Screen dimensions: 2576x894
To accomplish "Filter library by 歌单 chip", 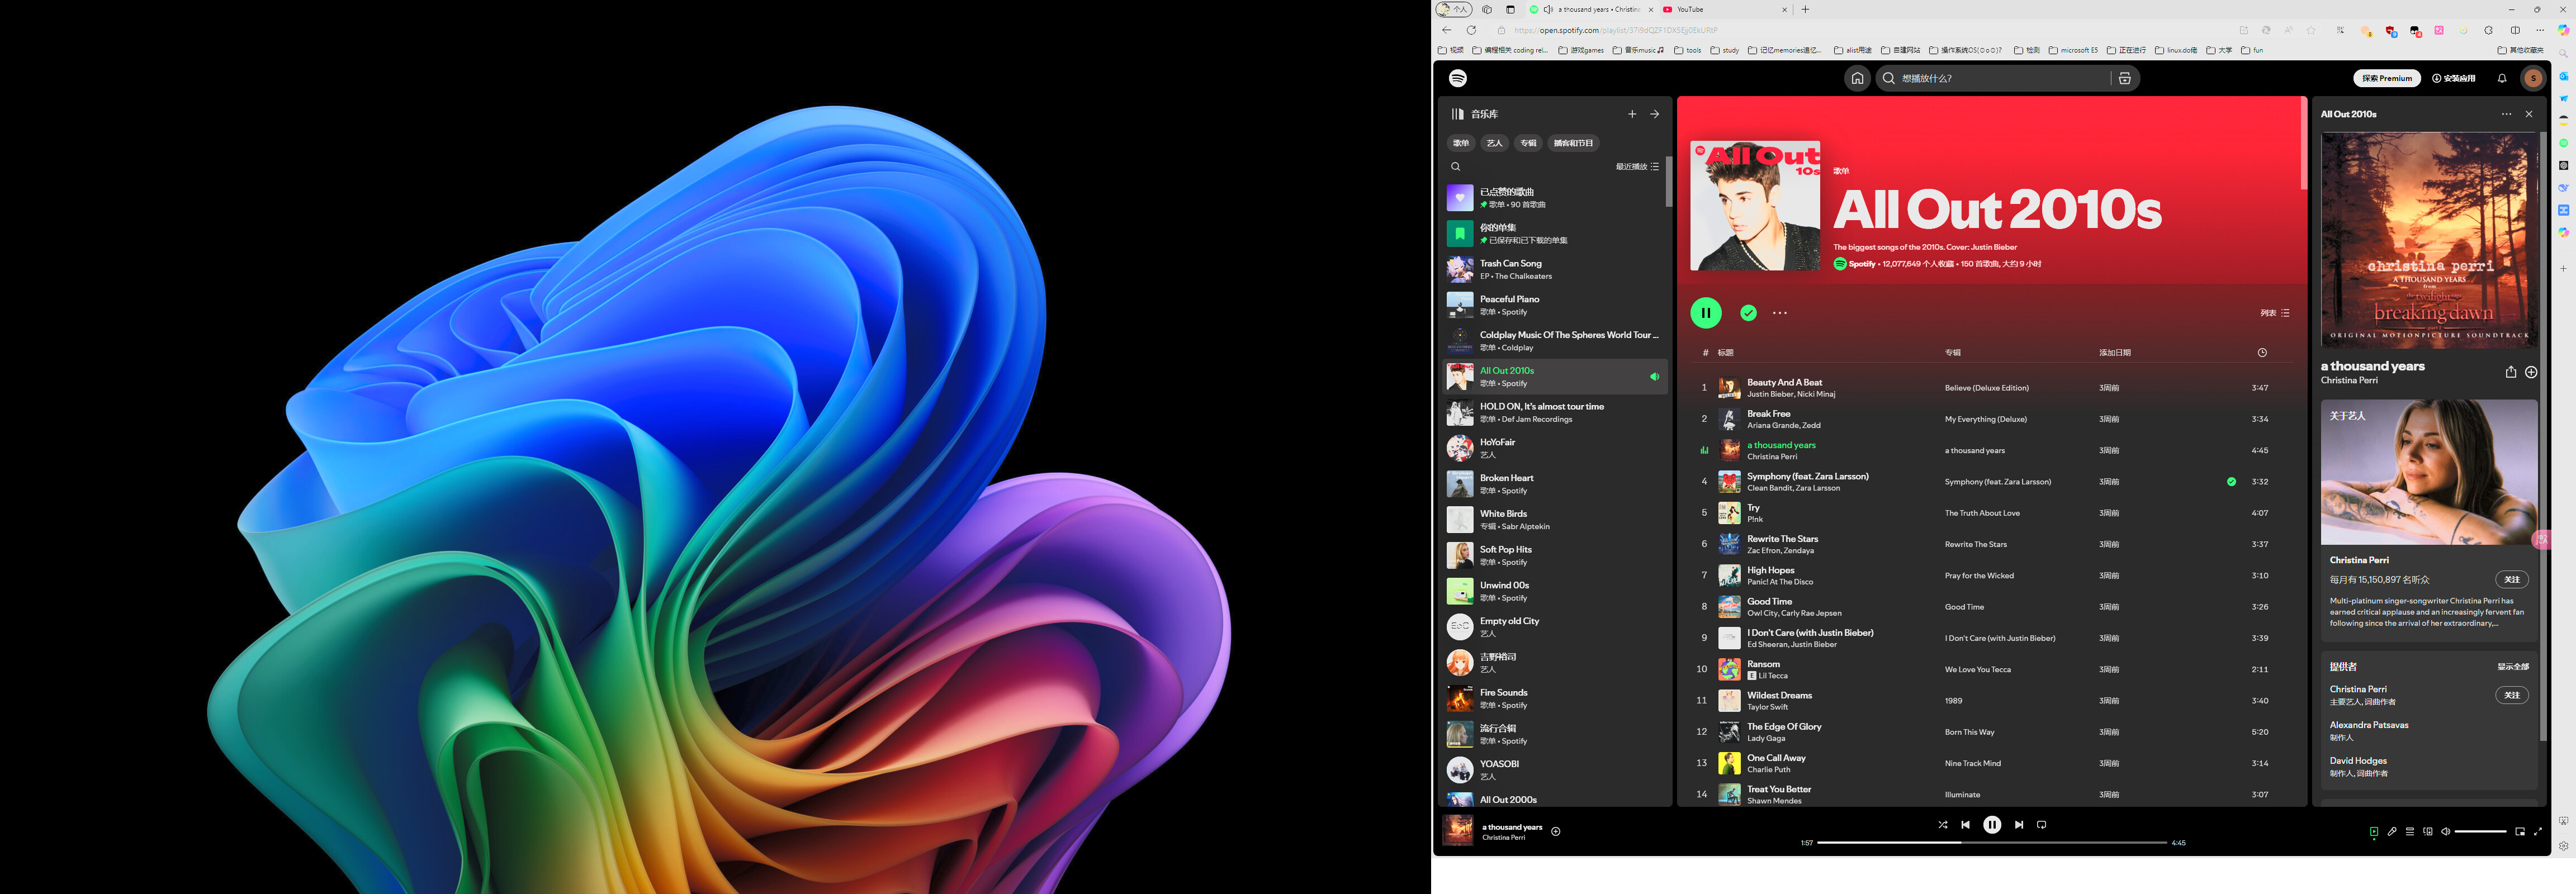I will click(x=1461, y=143).
